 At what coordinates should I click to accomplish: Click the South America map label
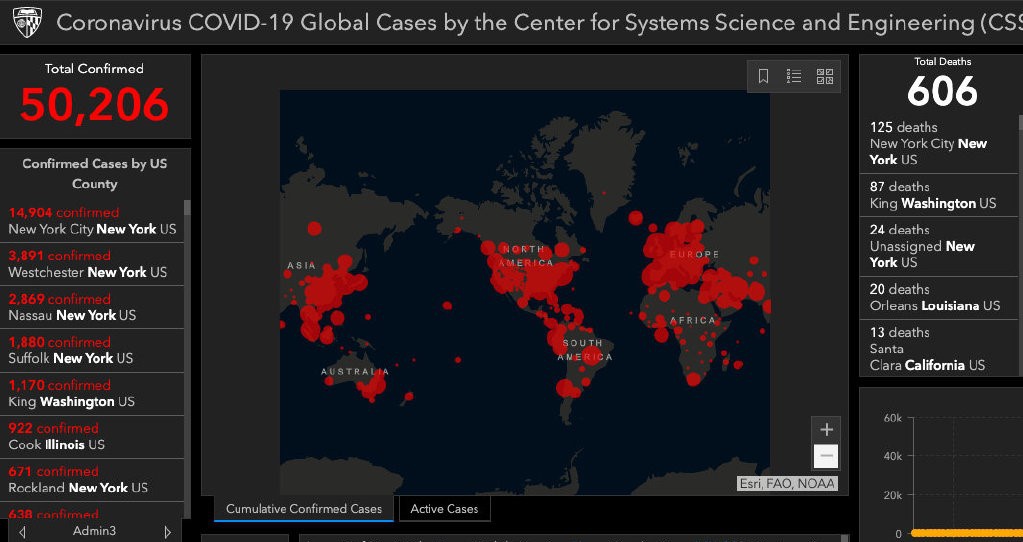pyautogui.click(x=585, y=350)
